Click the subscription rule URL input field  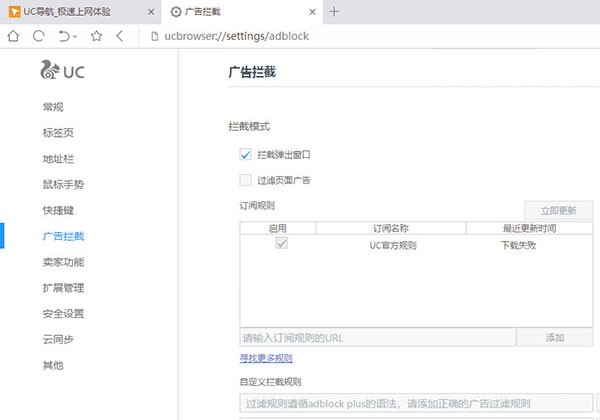coord(377,337)
